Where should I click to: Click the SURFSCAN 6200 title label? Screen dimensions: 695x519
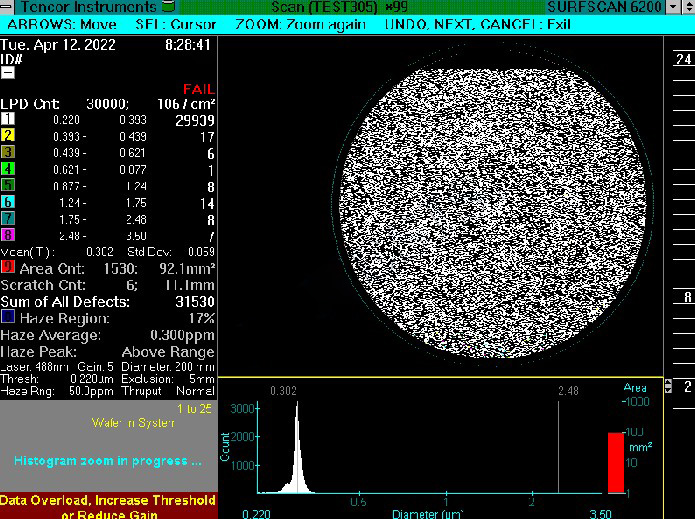point(603,6)
